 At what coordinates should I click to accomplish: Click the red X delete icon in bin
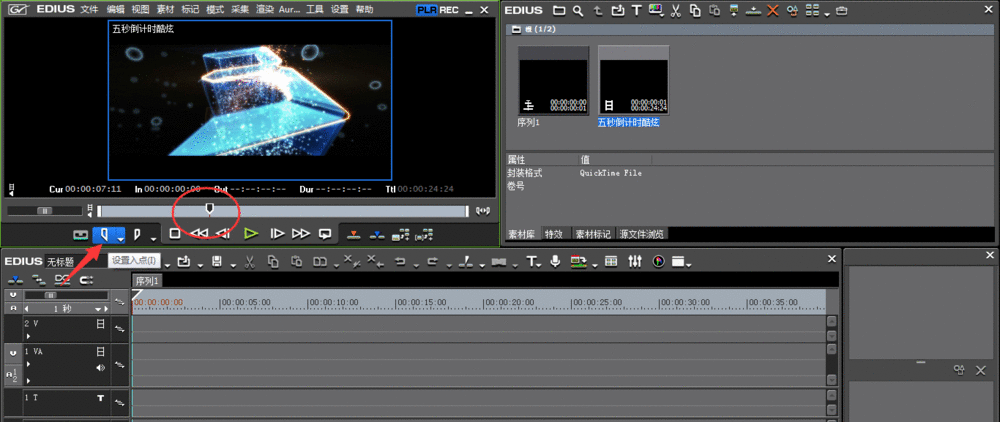[x=772, y=11]
